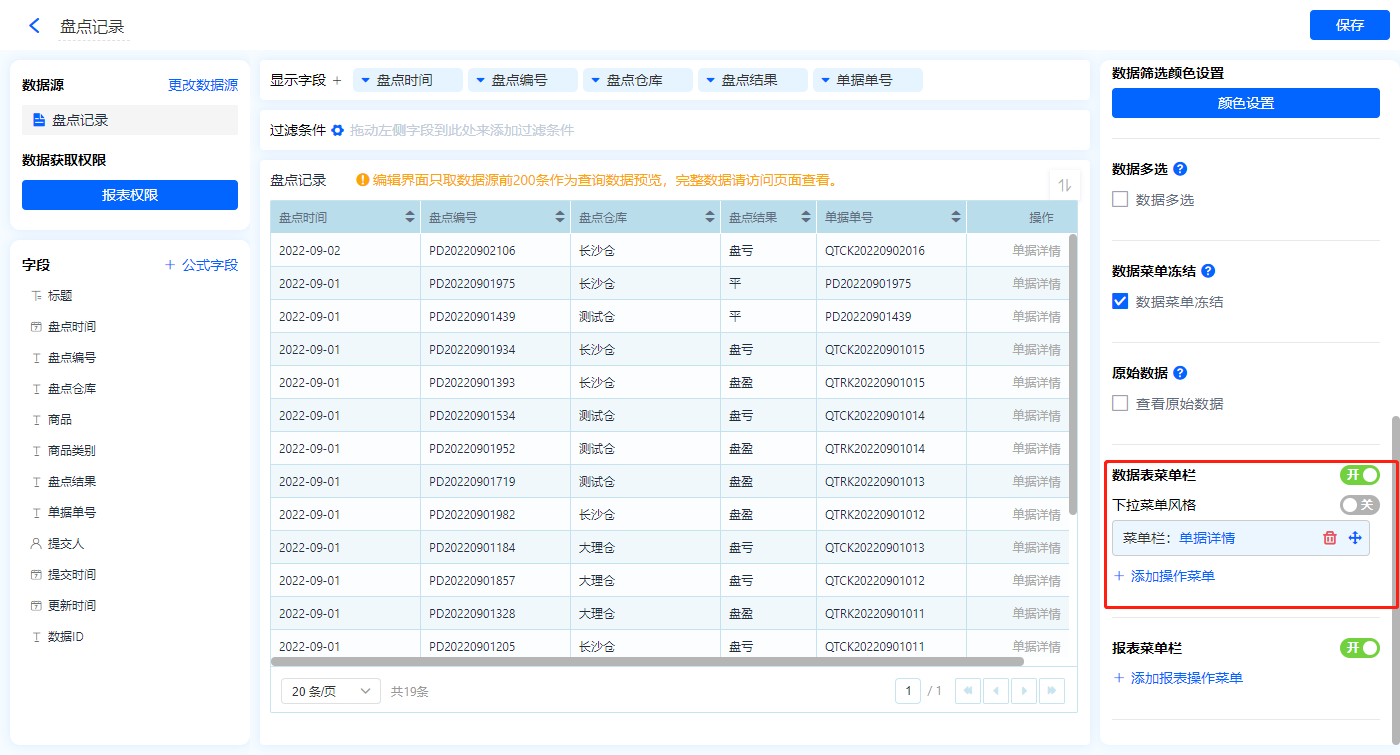Viewport: 1400px width, 755px height.
Task: Delete the 单据详情 menu item via trash icon
Action: (x=1329, y=538)
